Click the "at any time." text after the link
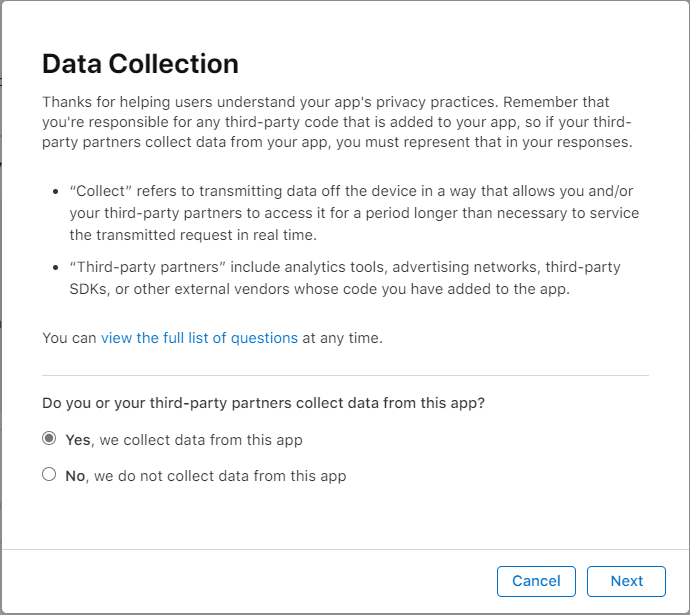The image size is (690, 615). tap(342, 338)
